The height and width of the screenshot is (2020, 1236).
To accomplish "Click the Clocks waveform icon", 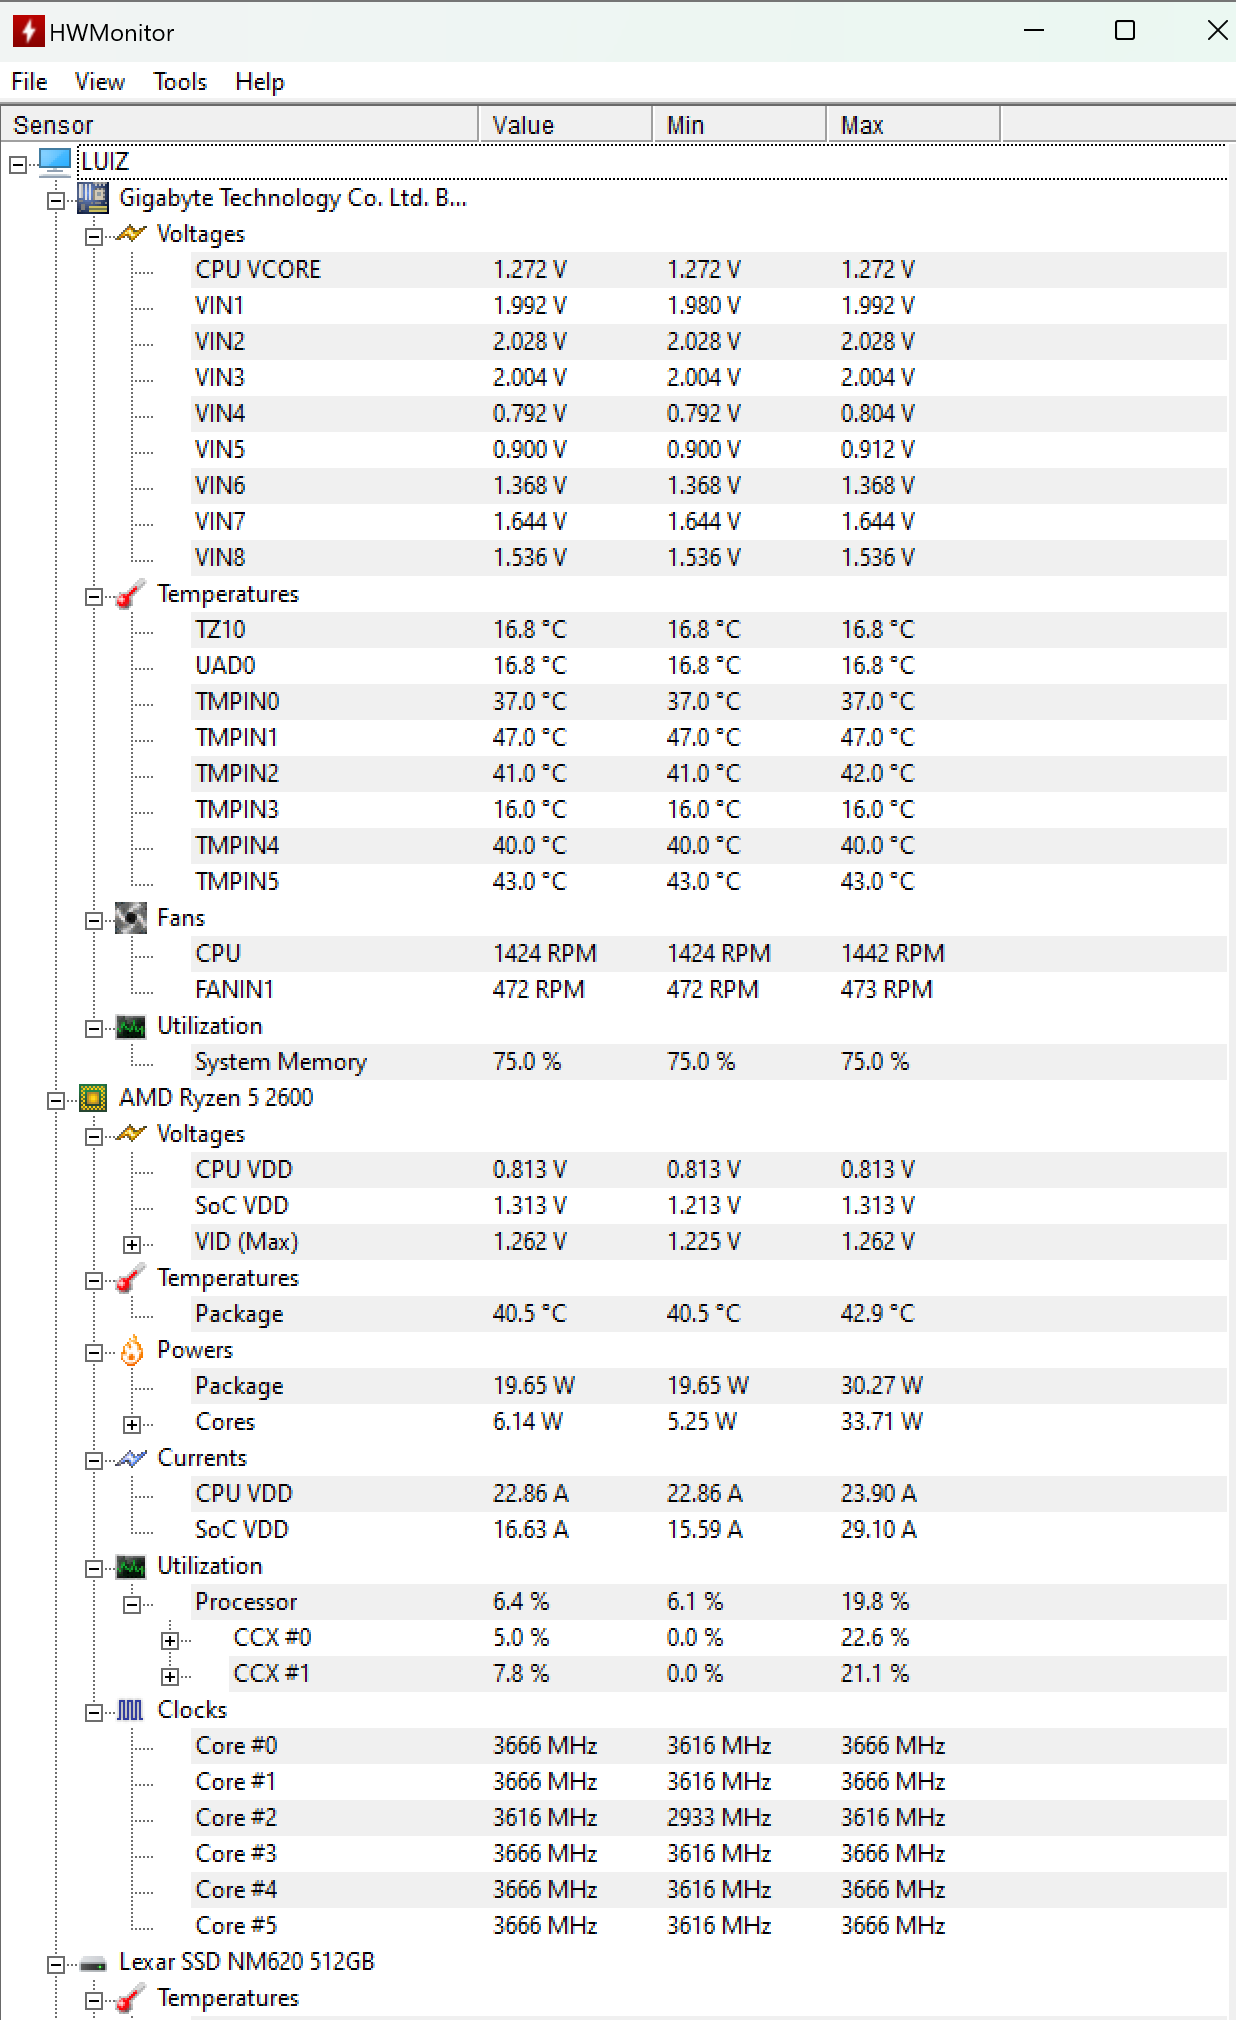I will [131, 1710].
